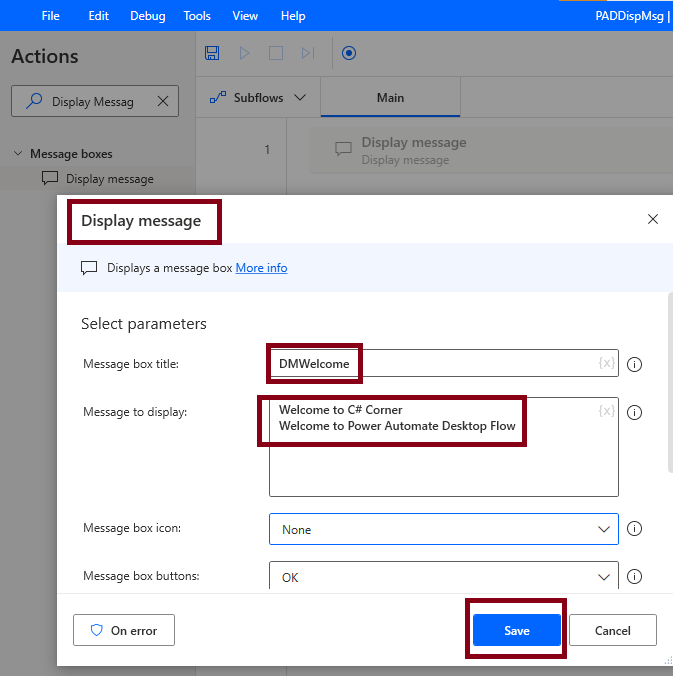Click the Stop flow square icon
This screenshot has height=676, width=673.
(x=277, y=53)
